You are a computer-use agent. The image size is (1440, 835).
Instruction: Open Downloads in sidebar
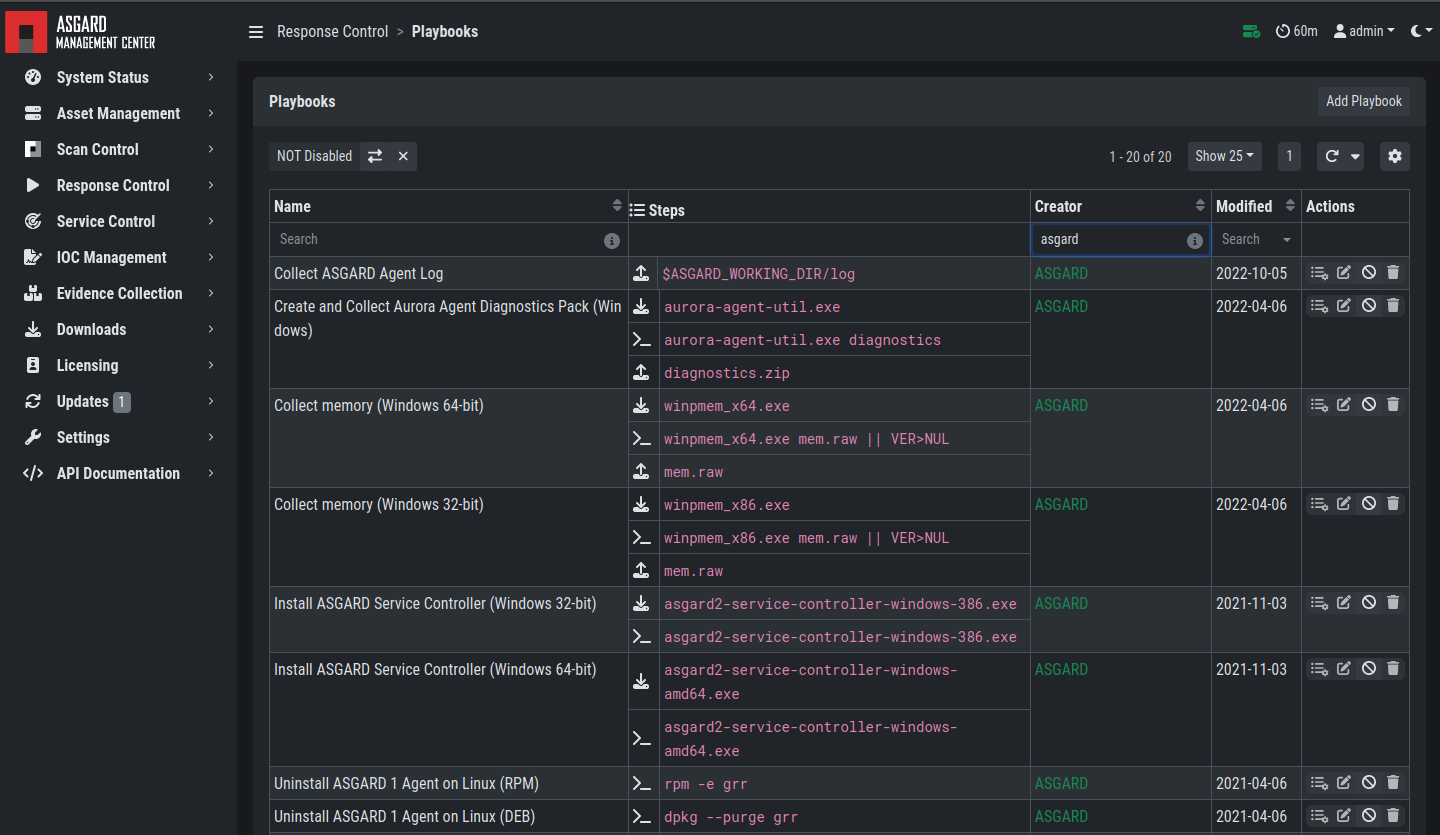[x=118, y=330]
